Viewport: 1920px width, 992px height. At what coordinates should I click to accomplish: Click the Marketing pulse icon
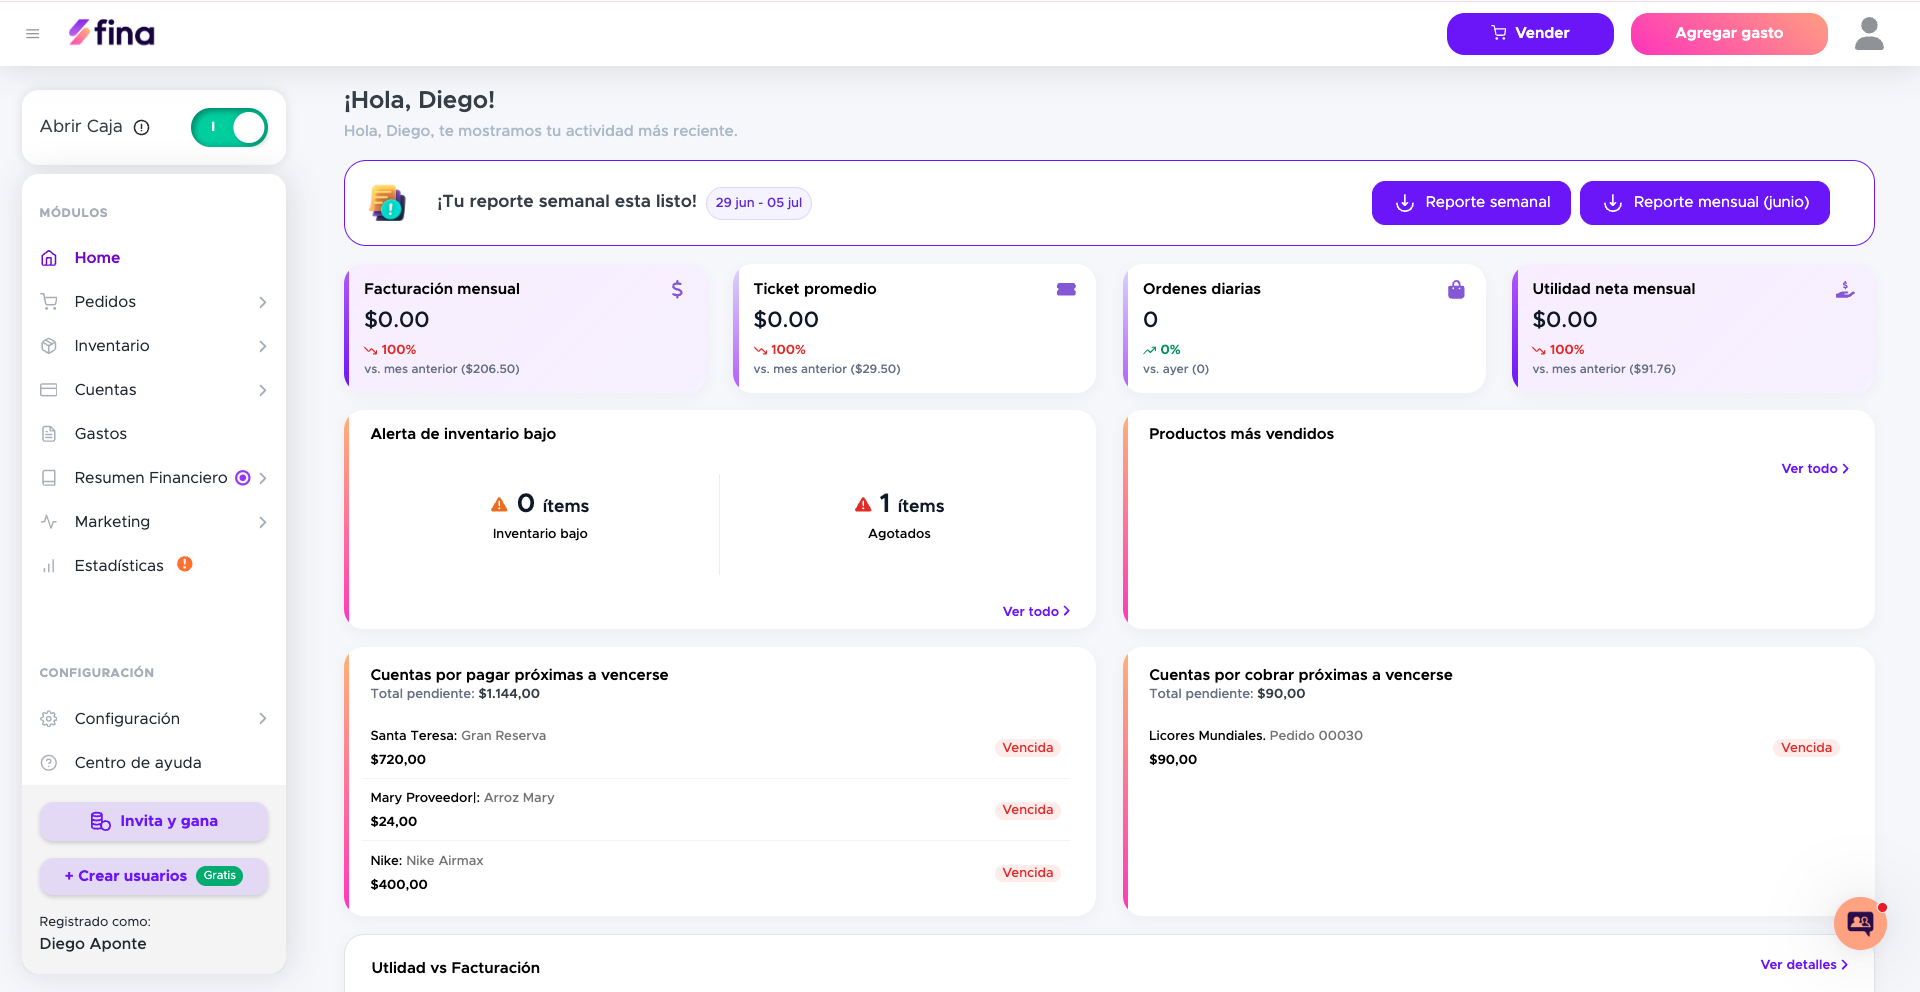pyautogui.click(x=49, y=522)
